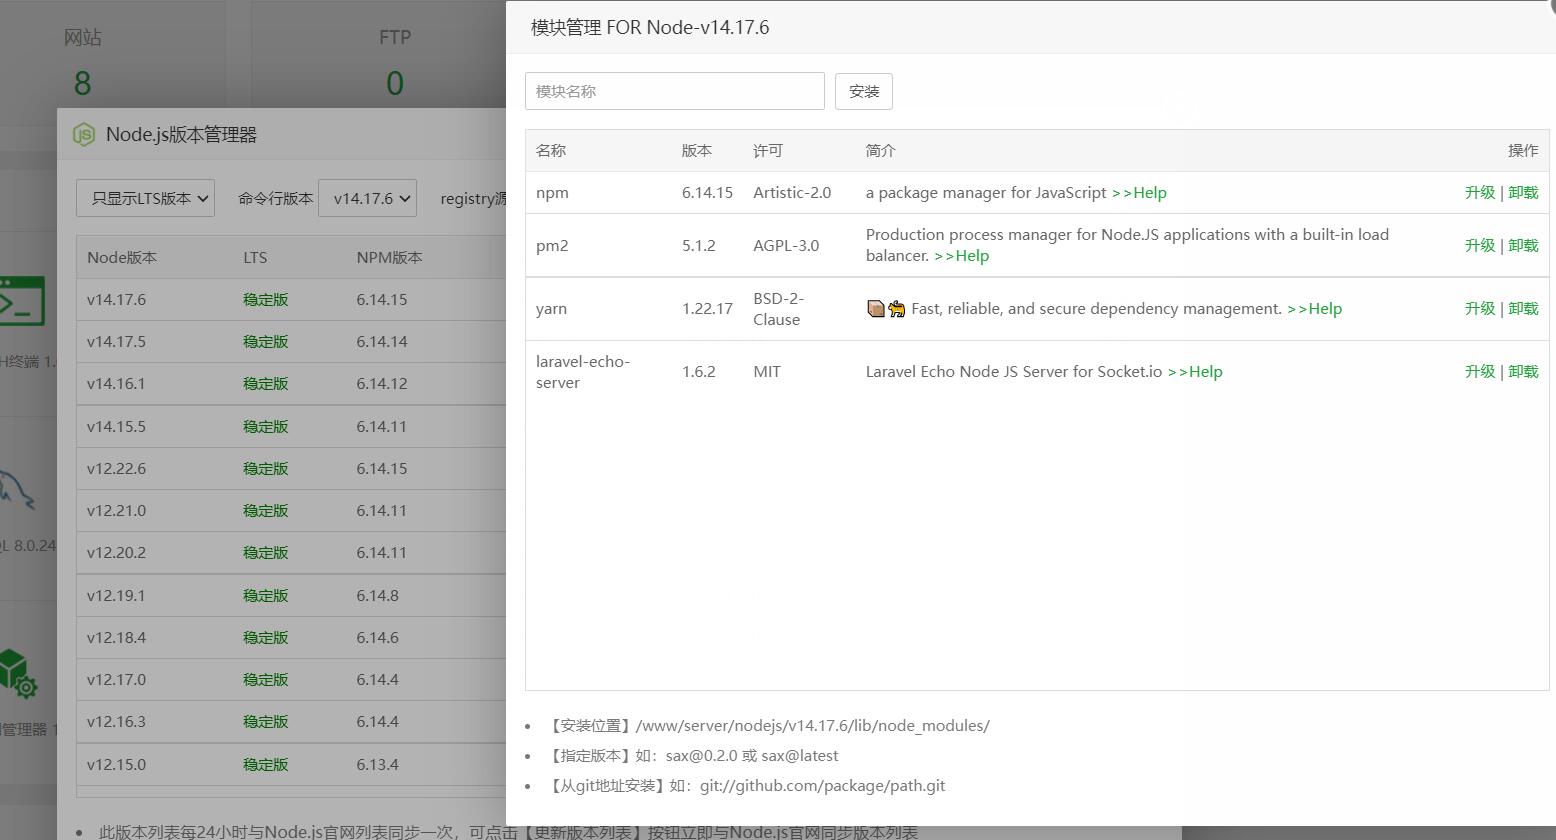Uninstall the pm2 module
Screen dimensions: 1556x840
click(1523, 246)
